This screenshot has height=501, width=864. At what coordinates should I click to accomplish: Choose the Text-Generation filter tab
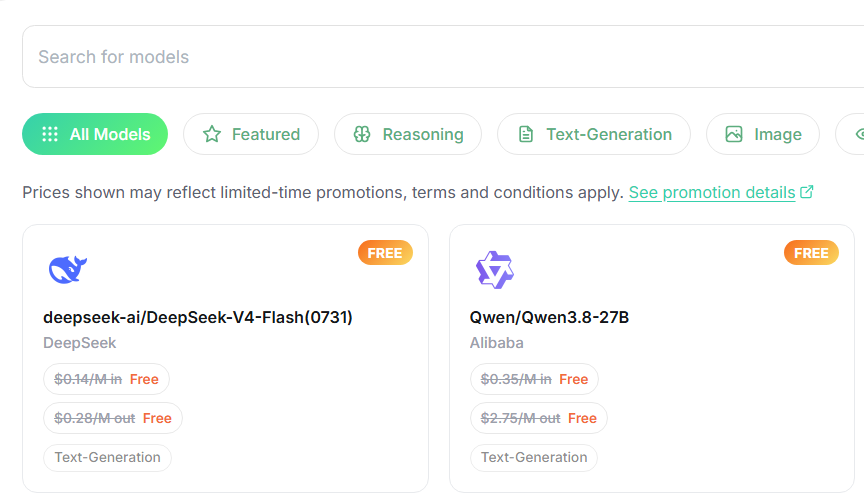(594, 134)
